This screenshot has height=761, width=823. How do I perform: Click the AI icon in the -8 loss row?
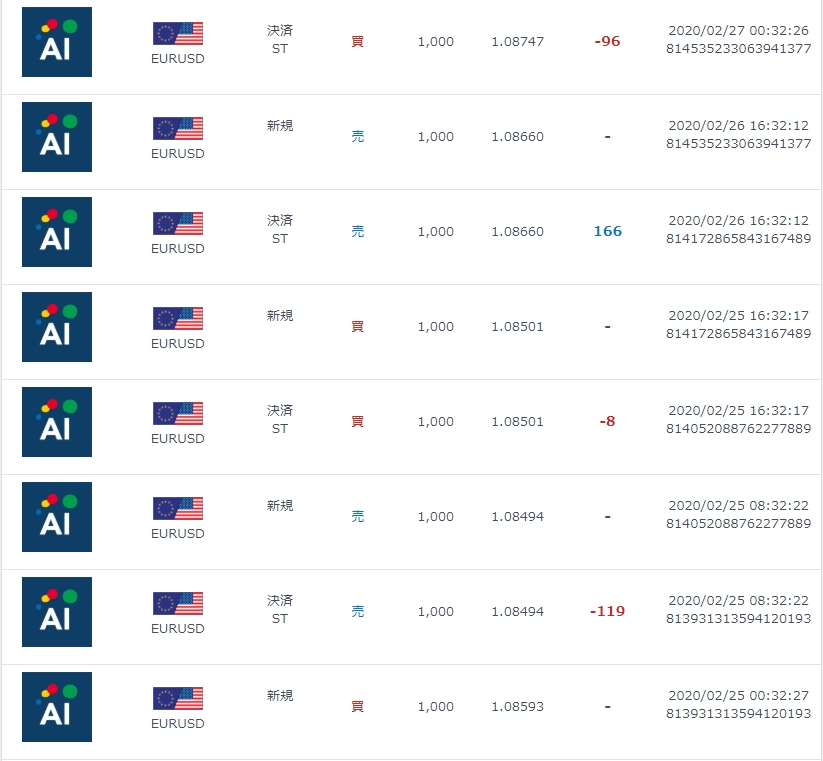coord(57,422)
